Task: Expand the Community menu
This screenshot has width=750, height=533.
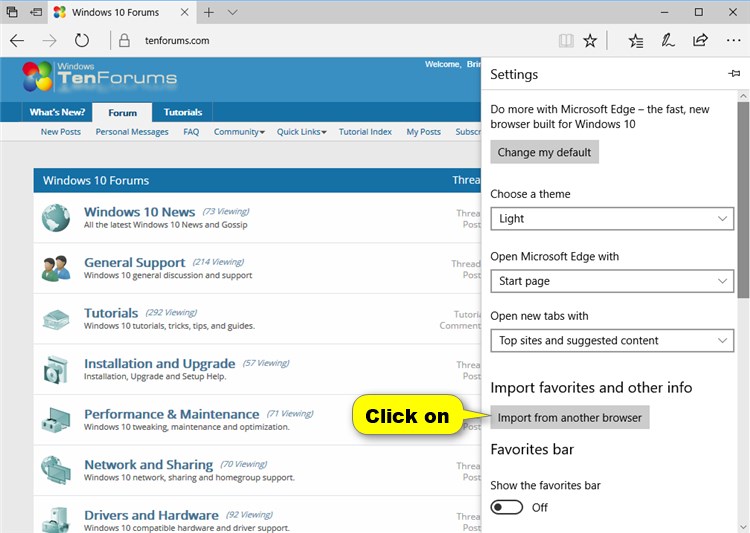Action: point(239,132)
